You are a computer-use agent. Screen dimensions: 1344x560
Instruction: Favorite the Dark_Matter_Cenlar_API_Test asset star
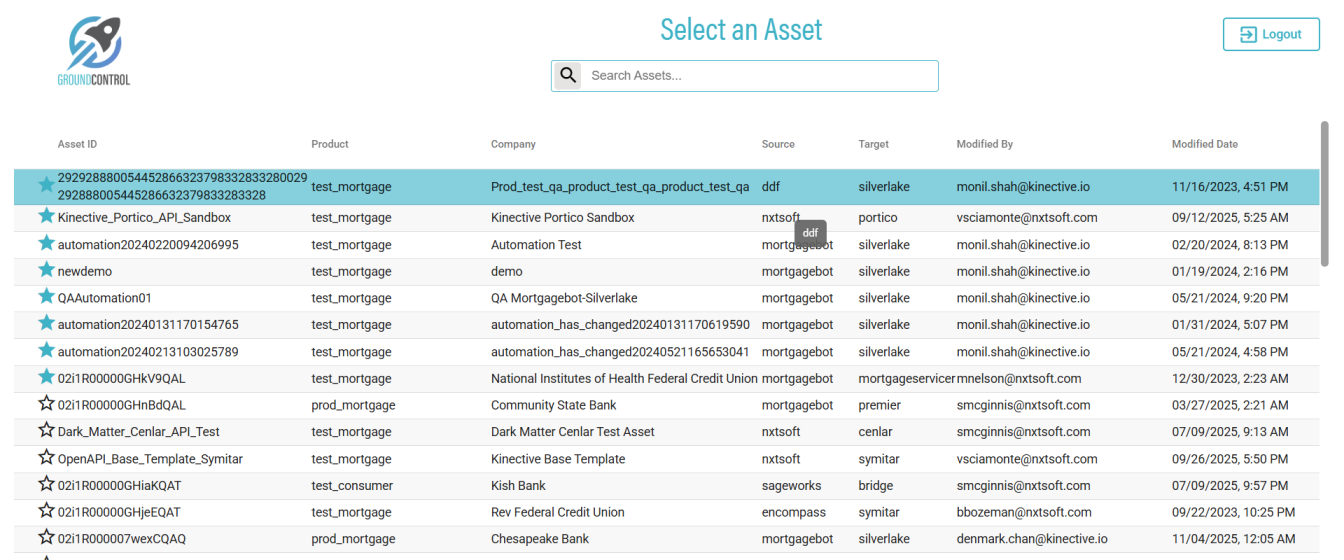46,431
